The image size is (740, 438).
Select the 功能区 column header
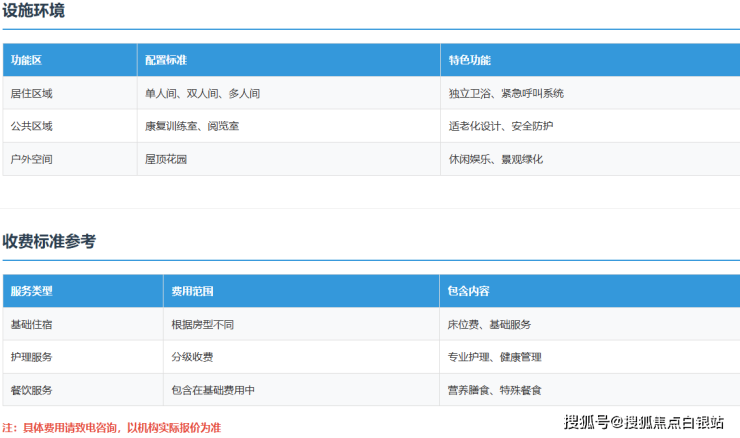click(26, 60)
